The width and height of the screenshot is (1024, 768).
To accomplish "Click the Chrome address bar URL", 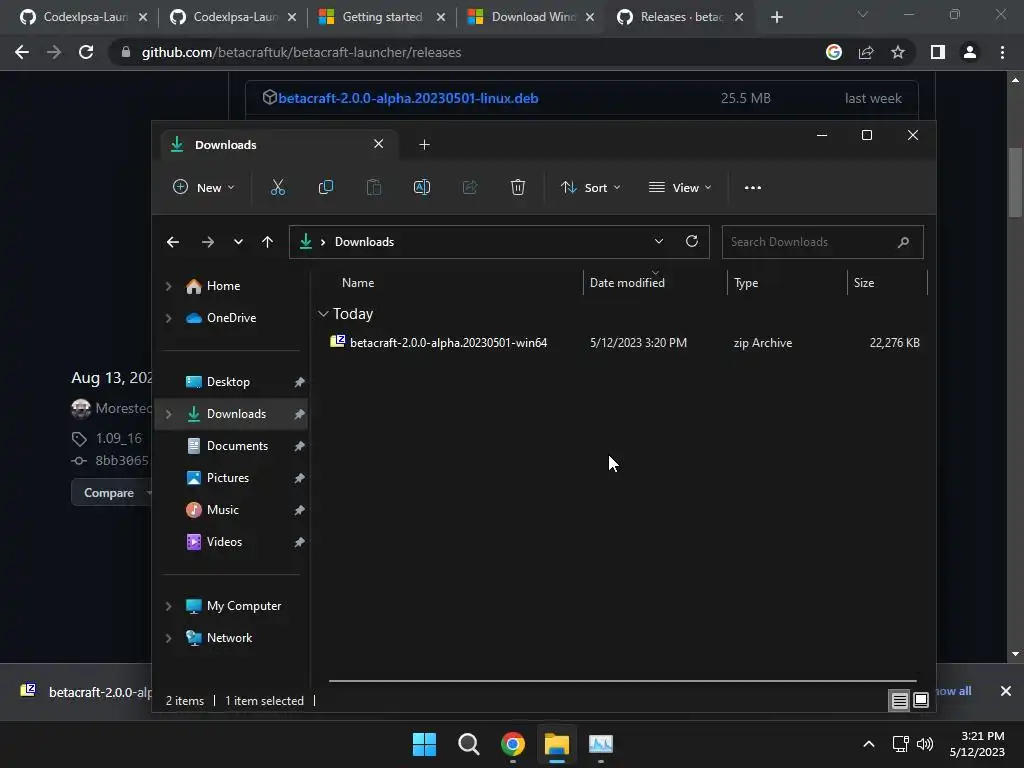I will [x=302, y=52].
